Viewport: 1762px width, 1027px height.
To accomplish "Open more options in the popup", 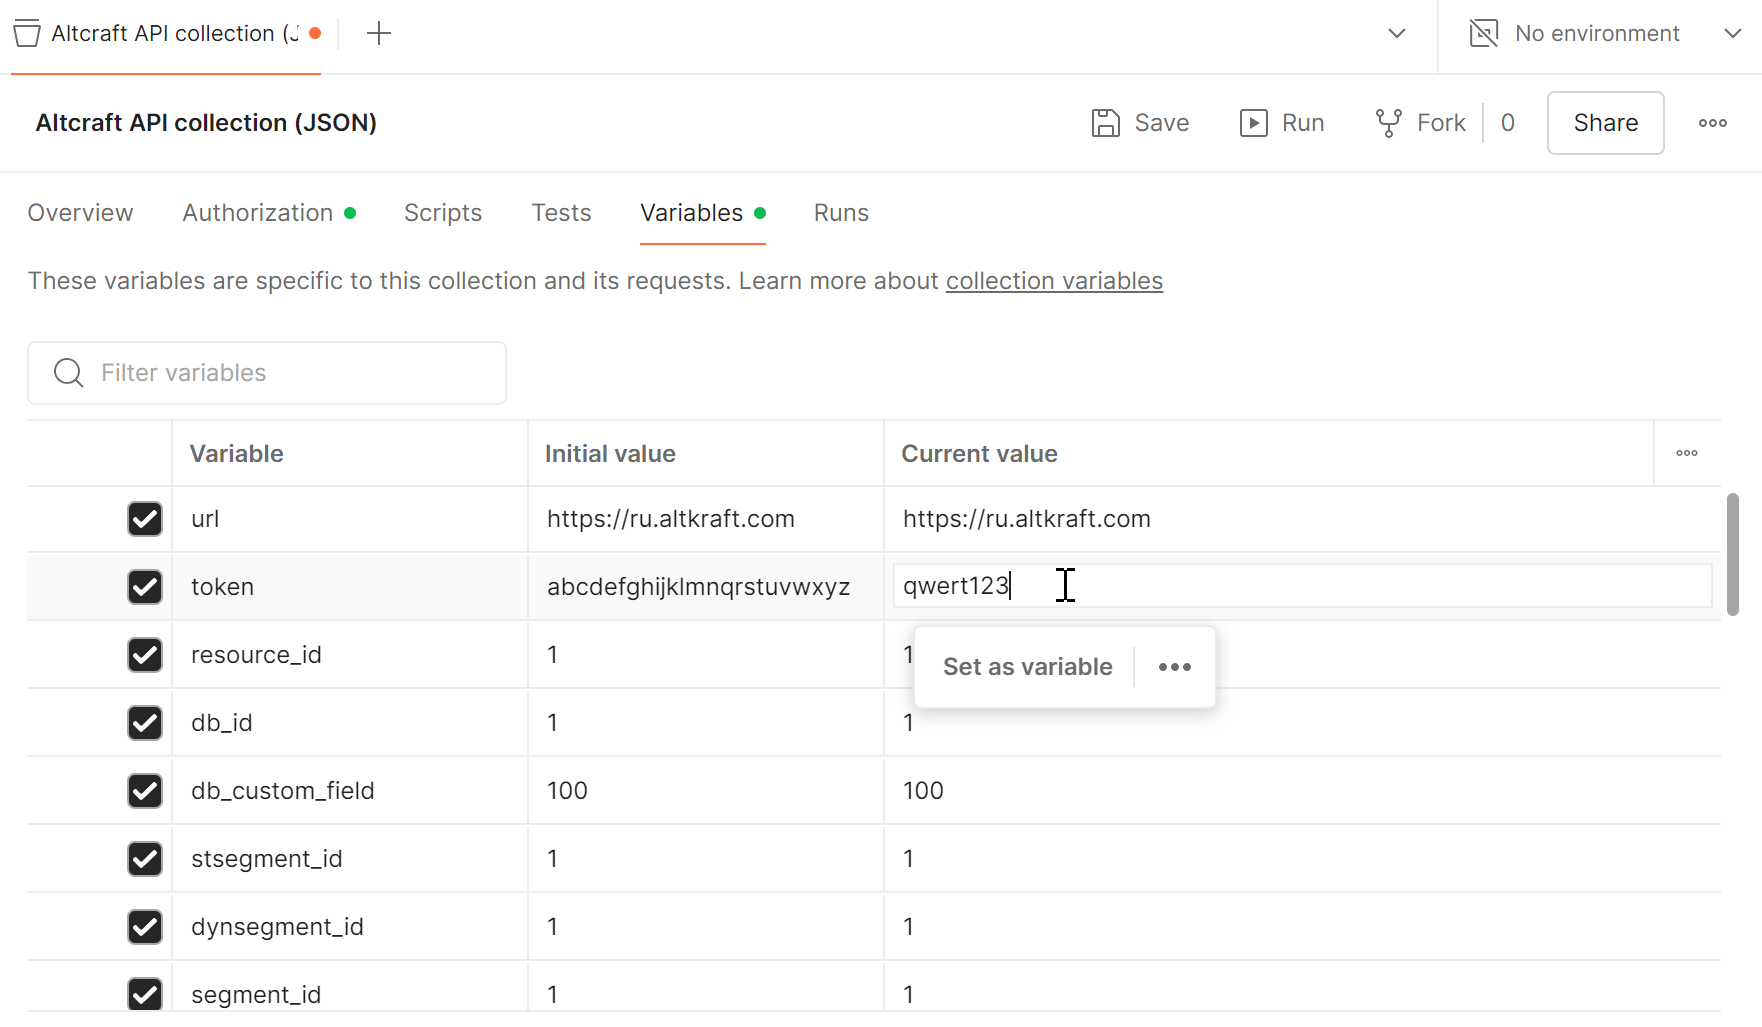I will point(1175,667).
